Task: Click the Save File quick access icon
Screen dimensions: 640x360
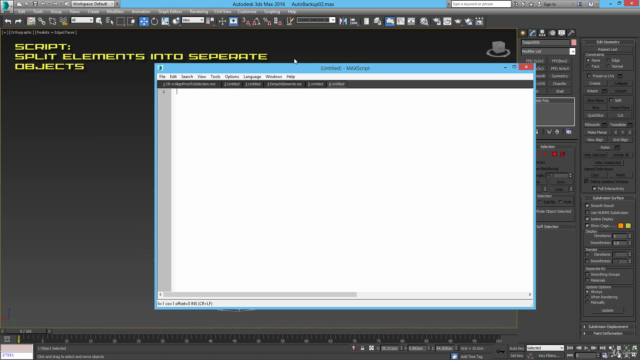Action: click(35, 4)
